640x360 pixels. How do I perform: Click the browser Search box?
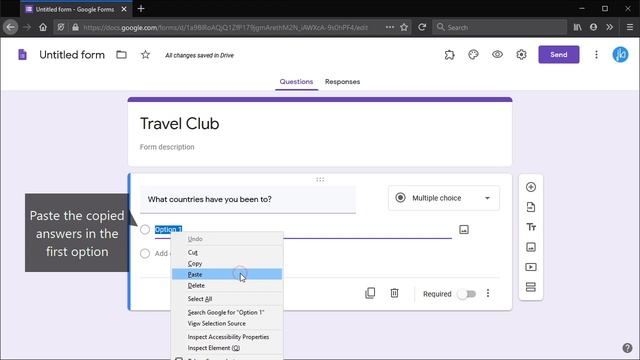(x=499, y=27)
